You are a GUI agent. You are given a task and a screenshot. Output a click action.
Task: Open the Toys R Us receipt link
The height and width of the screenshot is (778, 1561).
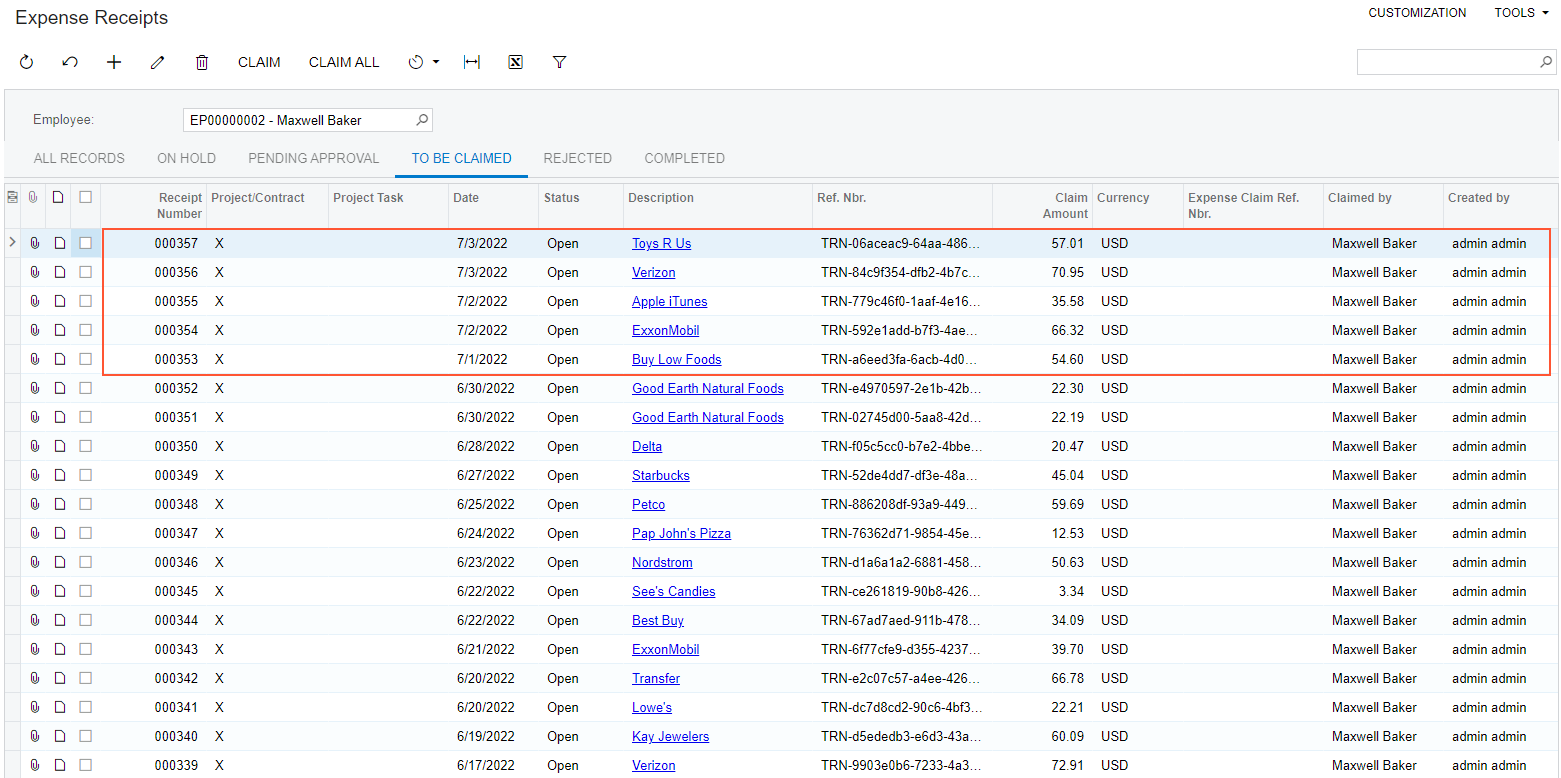click(x=661, y=243)
